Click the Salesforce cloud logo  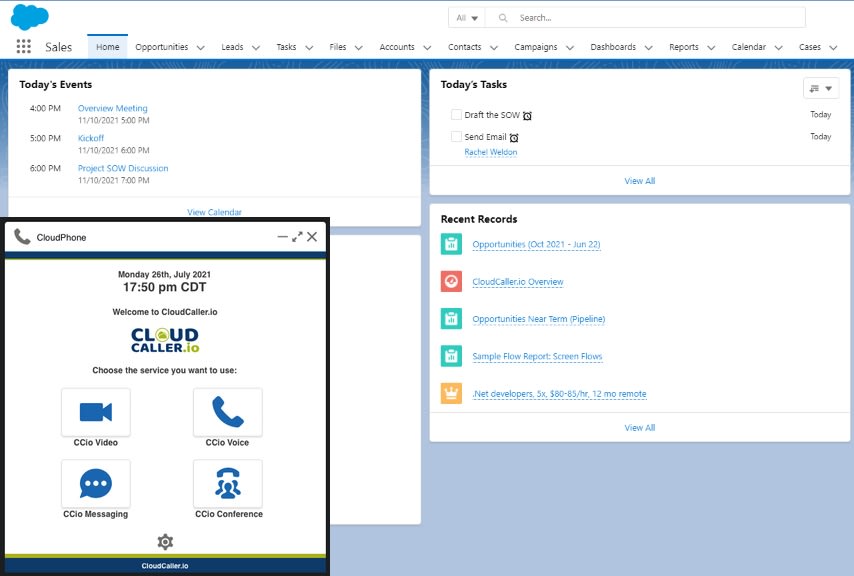point(29,17)
